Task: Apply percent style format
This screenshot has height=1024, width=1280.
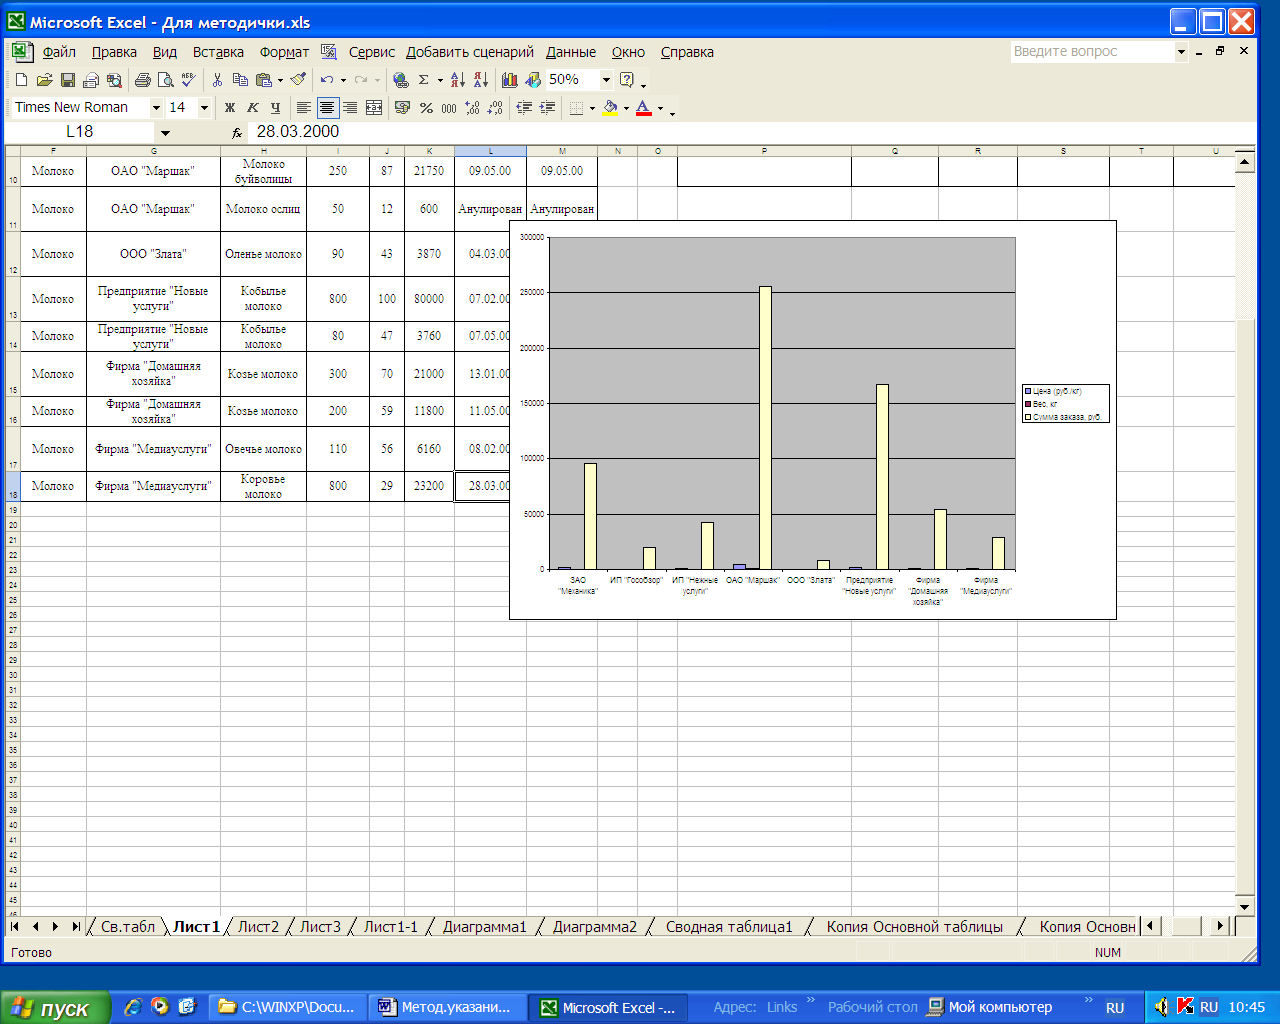Action: tap(426, 108)
